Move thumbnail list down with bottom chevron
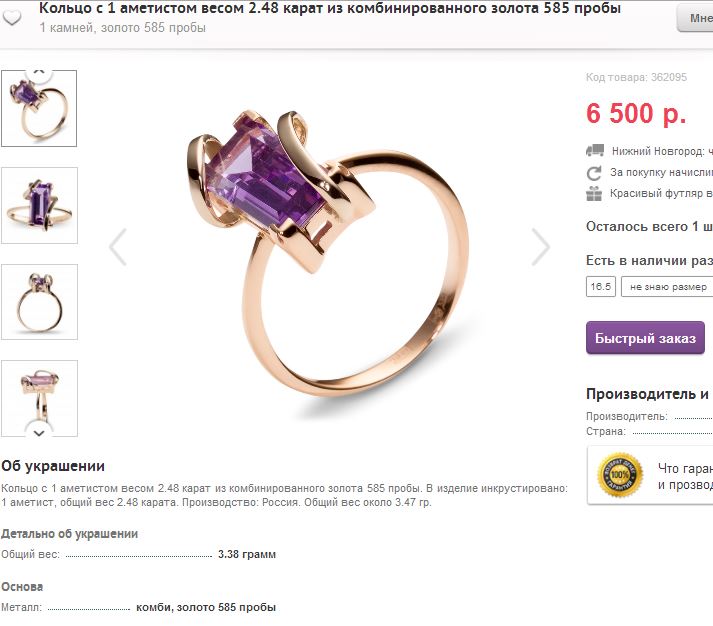Screen dimensions: 713x626 (x=39, y=432)
